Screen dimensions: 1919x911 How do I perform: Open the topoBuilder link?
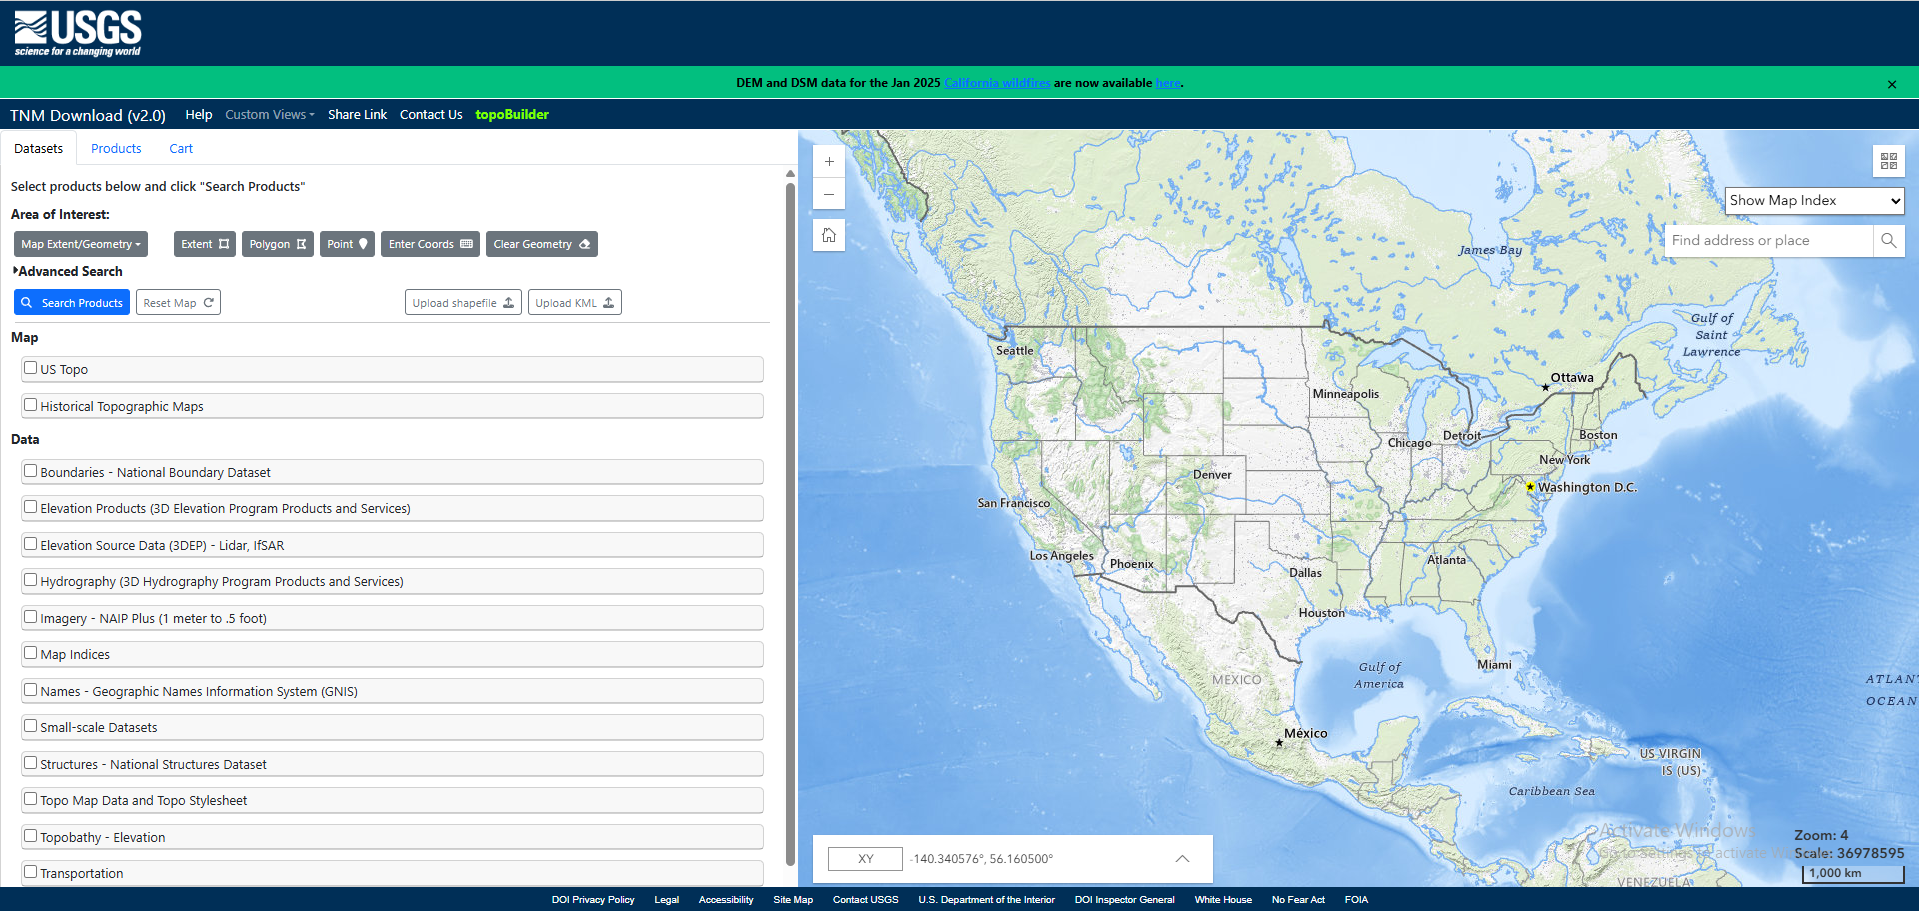[x=511, y=115]
